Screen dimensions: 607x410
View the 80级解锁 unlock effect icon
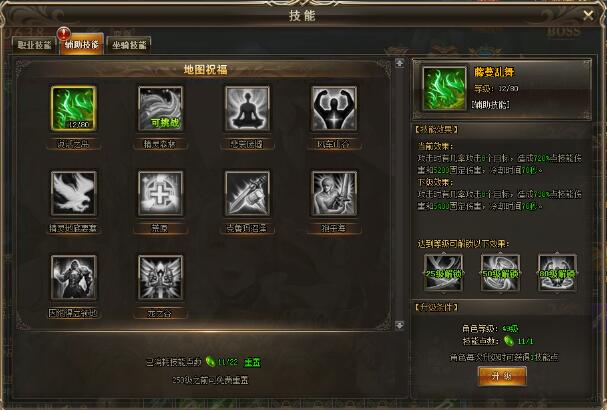557,273
